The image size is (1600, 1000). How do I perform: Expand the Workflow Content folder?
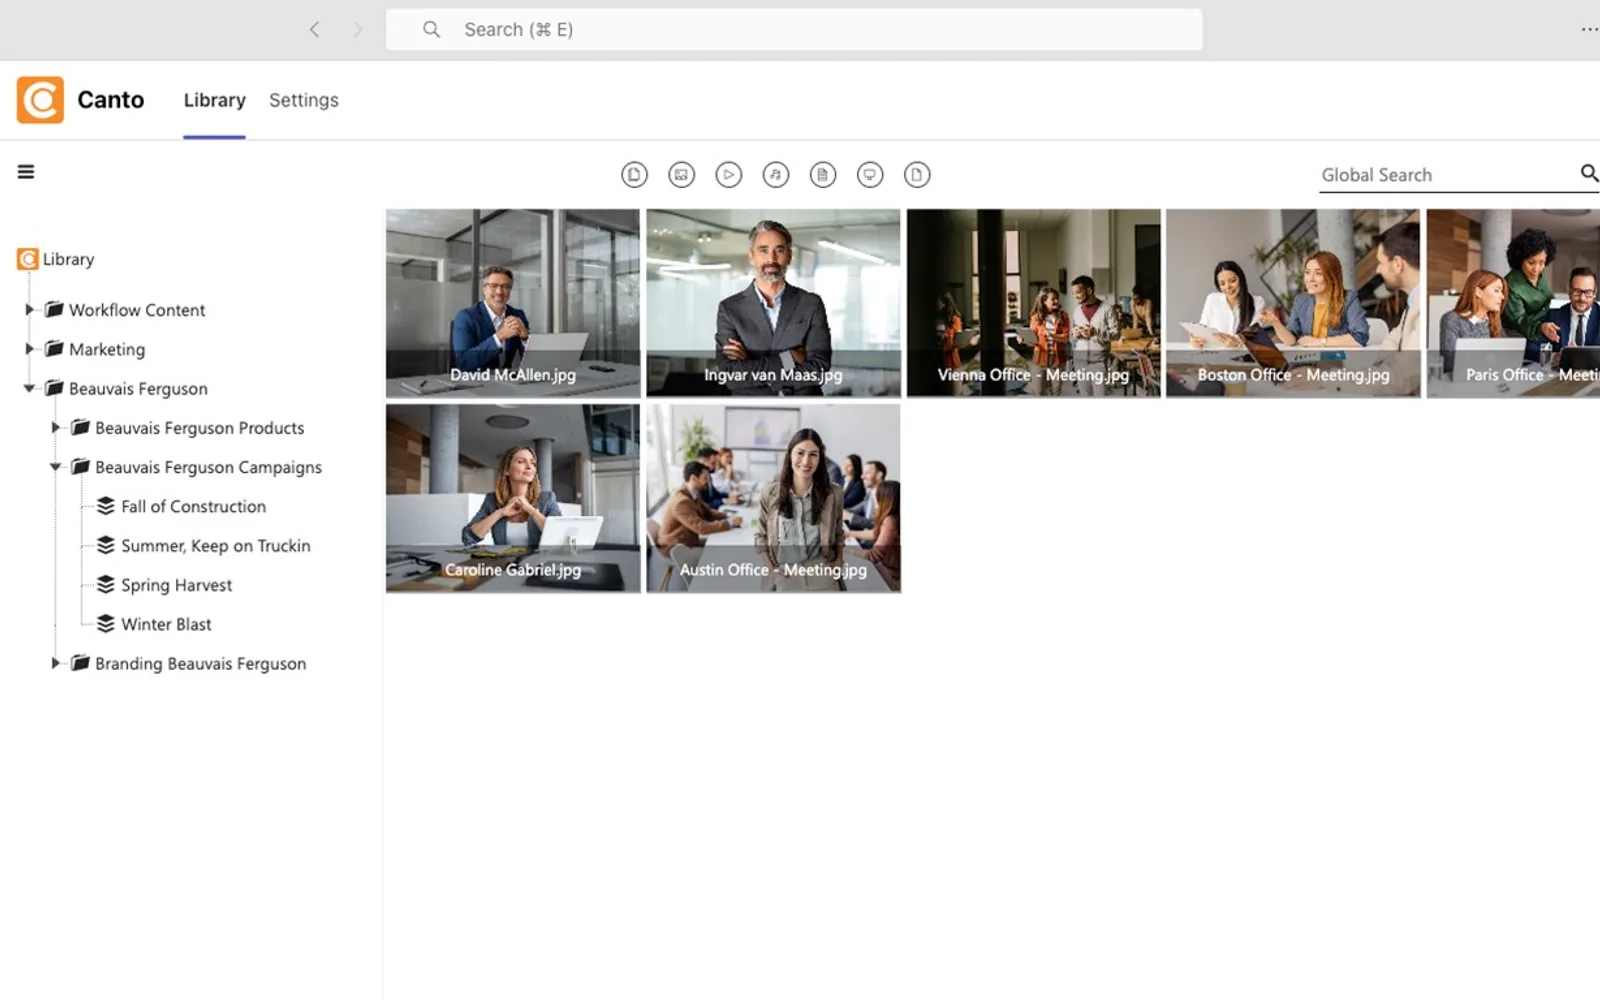[29, 310]
